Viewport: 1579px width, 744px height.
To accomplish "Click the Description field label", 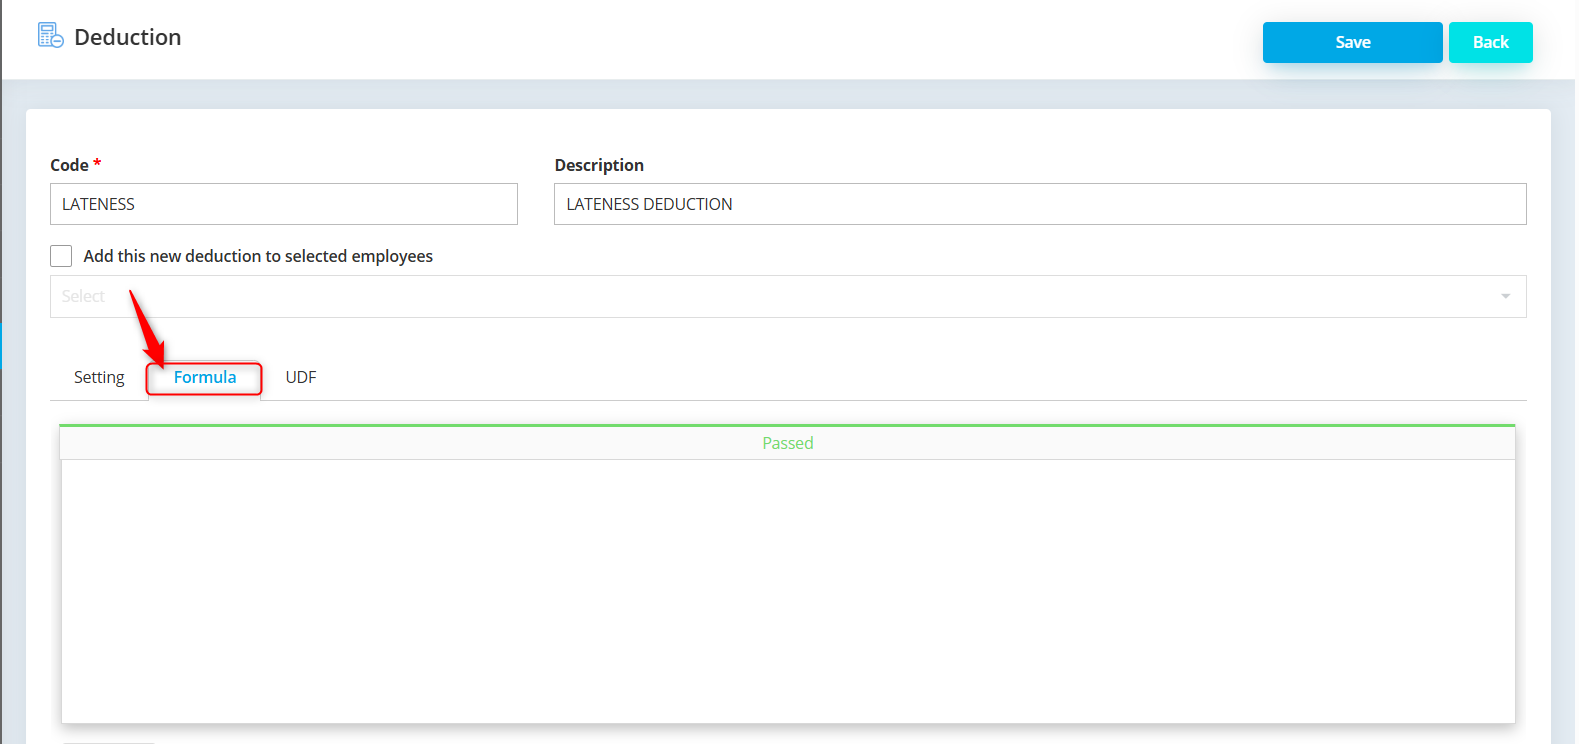I will click(x=599, y=165).
